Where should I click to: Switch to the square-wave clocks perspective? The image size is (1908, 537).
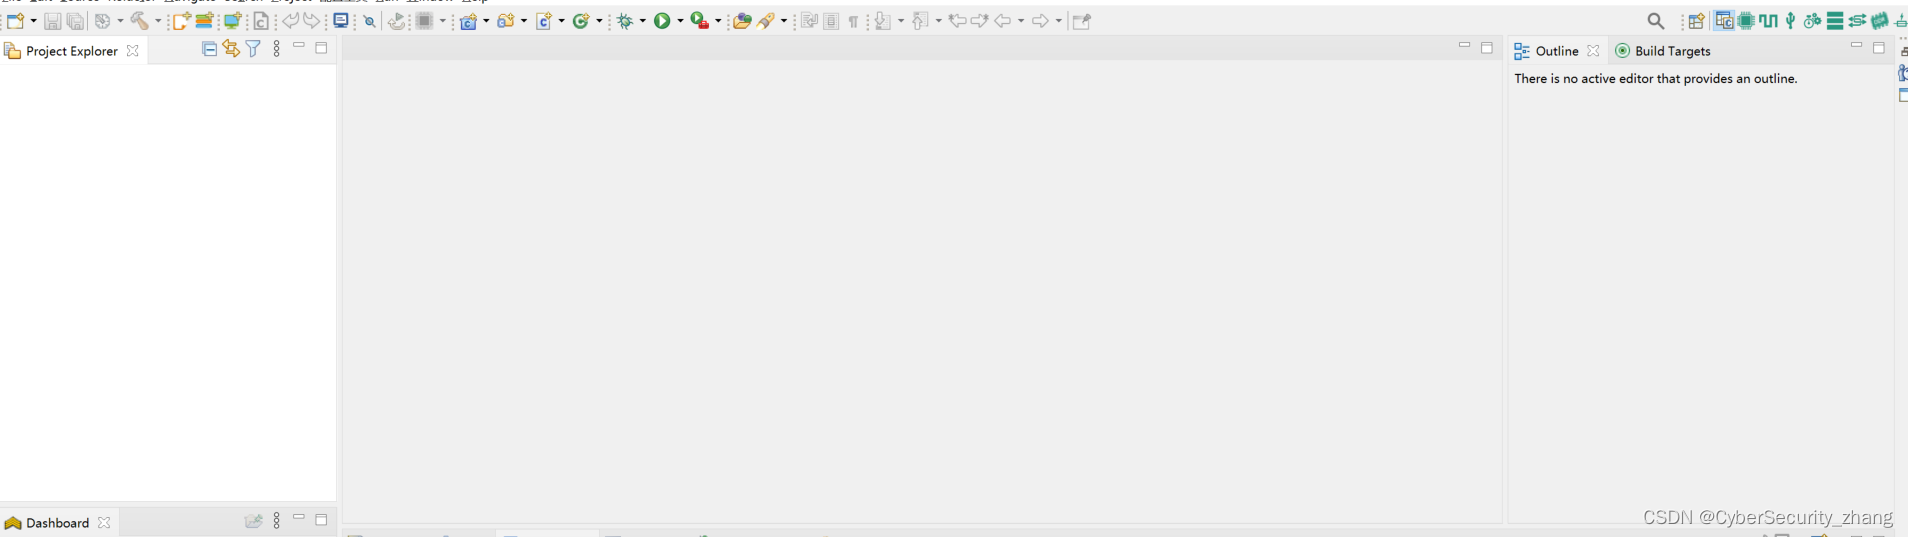(x=1768, y=20)
